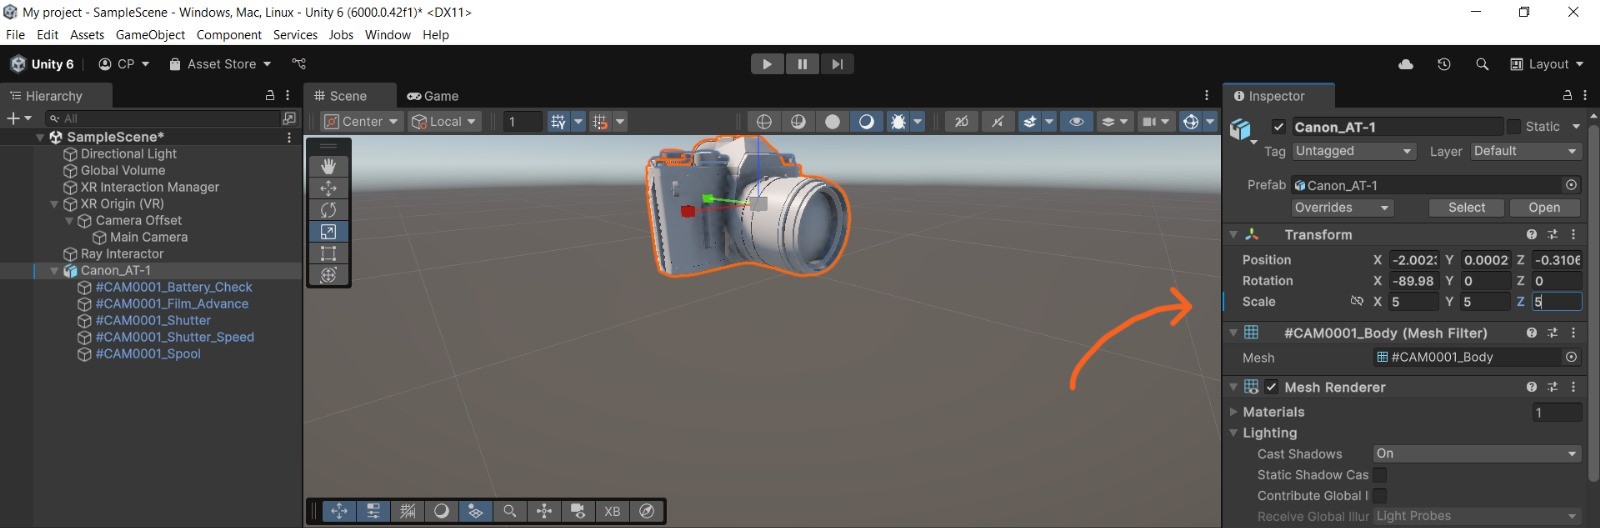
Task: Enable the Static Shadow Caster checkbox
Action: [x=1380, y=475]
